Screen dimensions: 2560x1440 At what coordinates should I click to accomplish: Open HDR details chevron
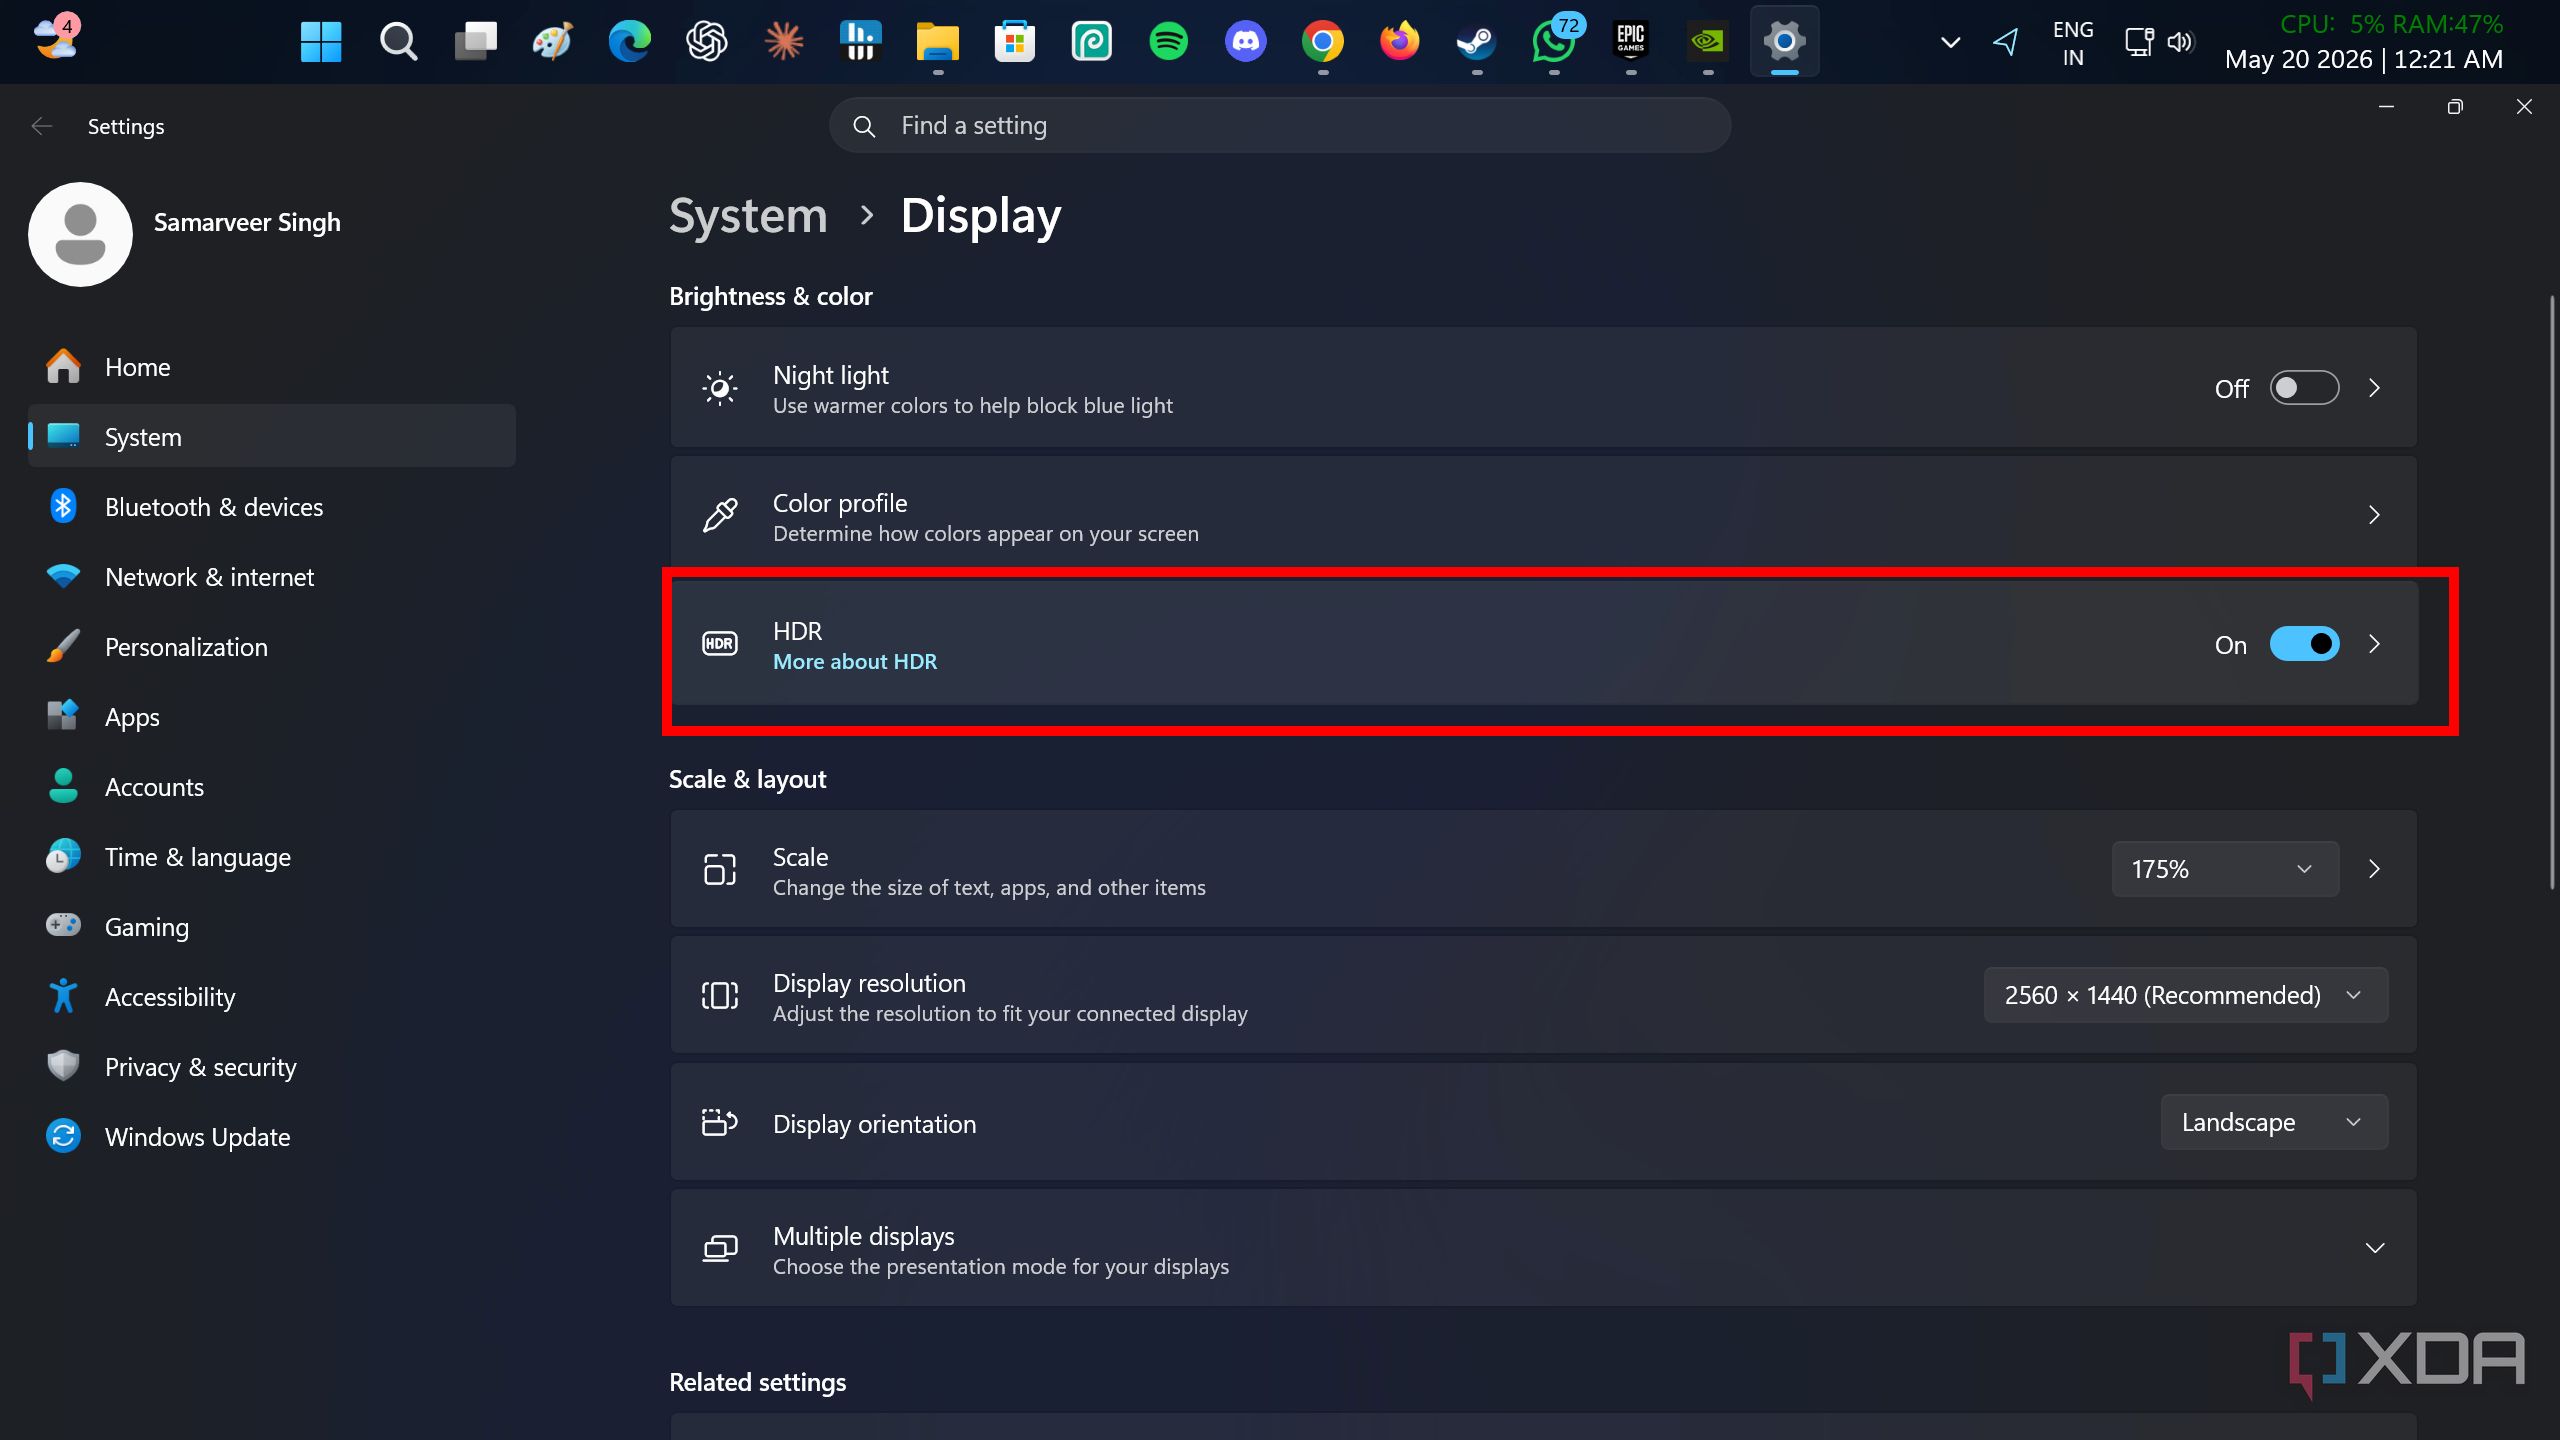click(x=2375, y=644)
